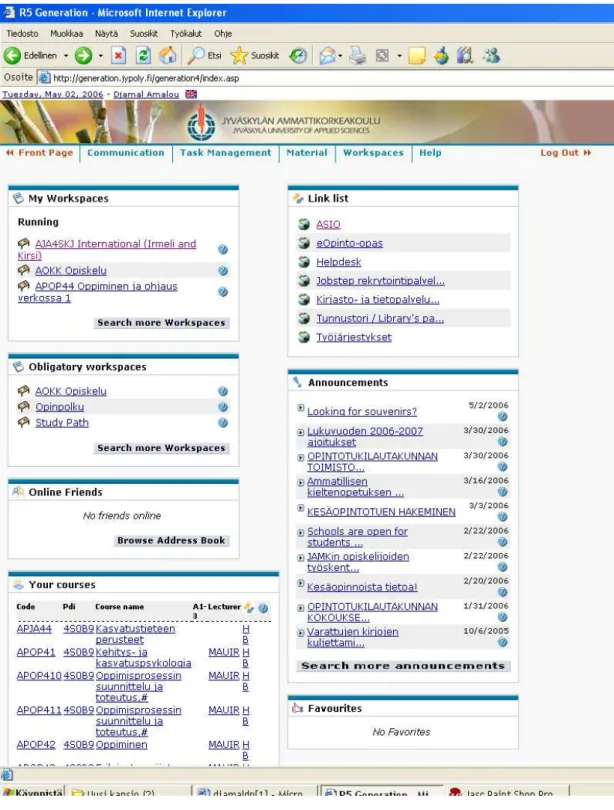Open the Material tab

click(307, 152)
